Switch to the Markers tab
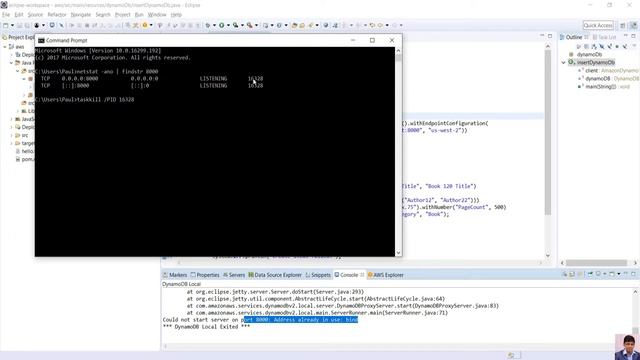 click(175, 275)
